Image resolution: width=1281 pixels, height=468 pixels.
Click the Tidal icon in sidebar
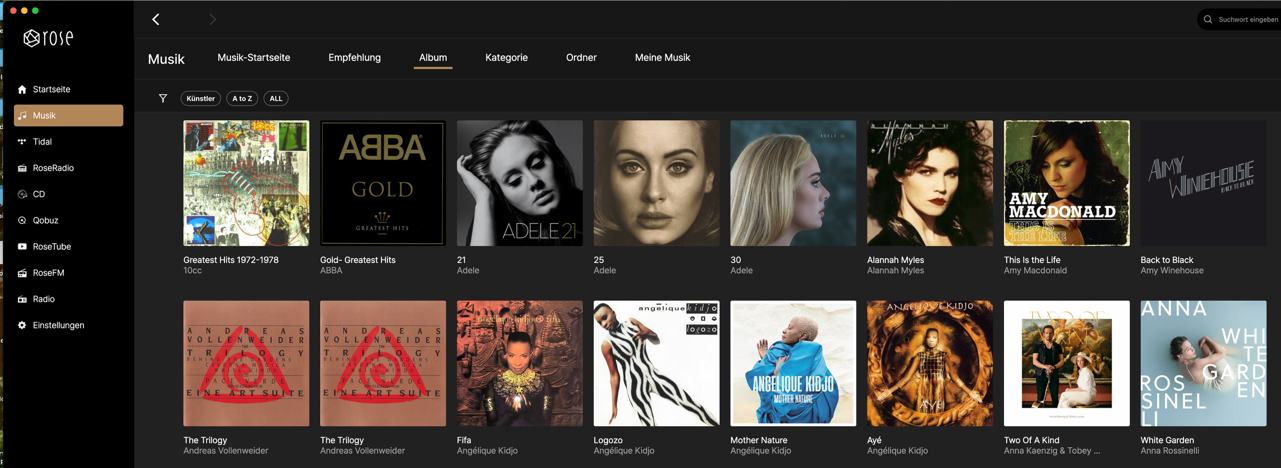pos(22,142)
